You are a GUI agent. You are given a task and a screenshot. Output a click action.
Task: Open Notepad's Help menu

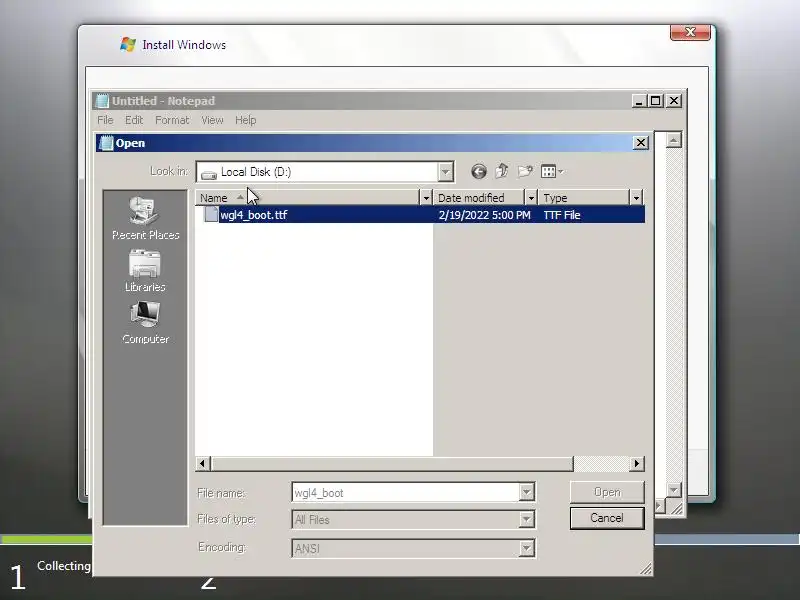[245, 120]
